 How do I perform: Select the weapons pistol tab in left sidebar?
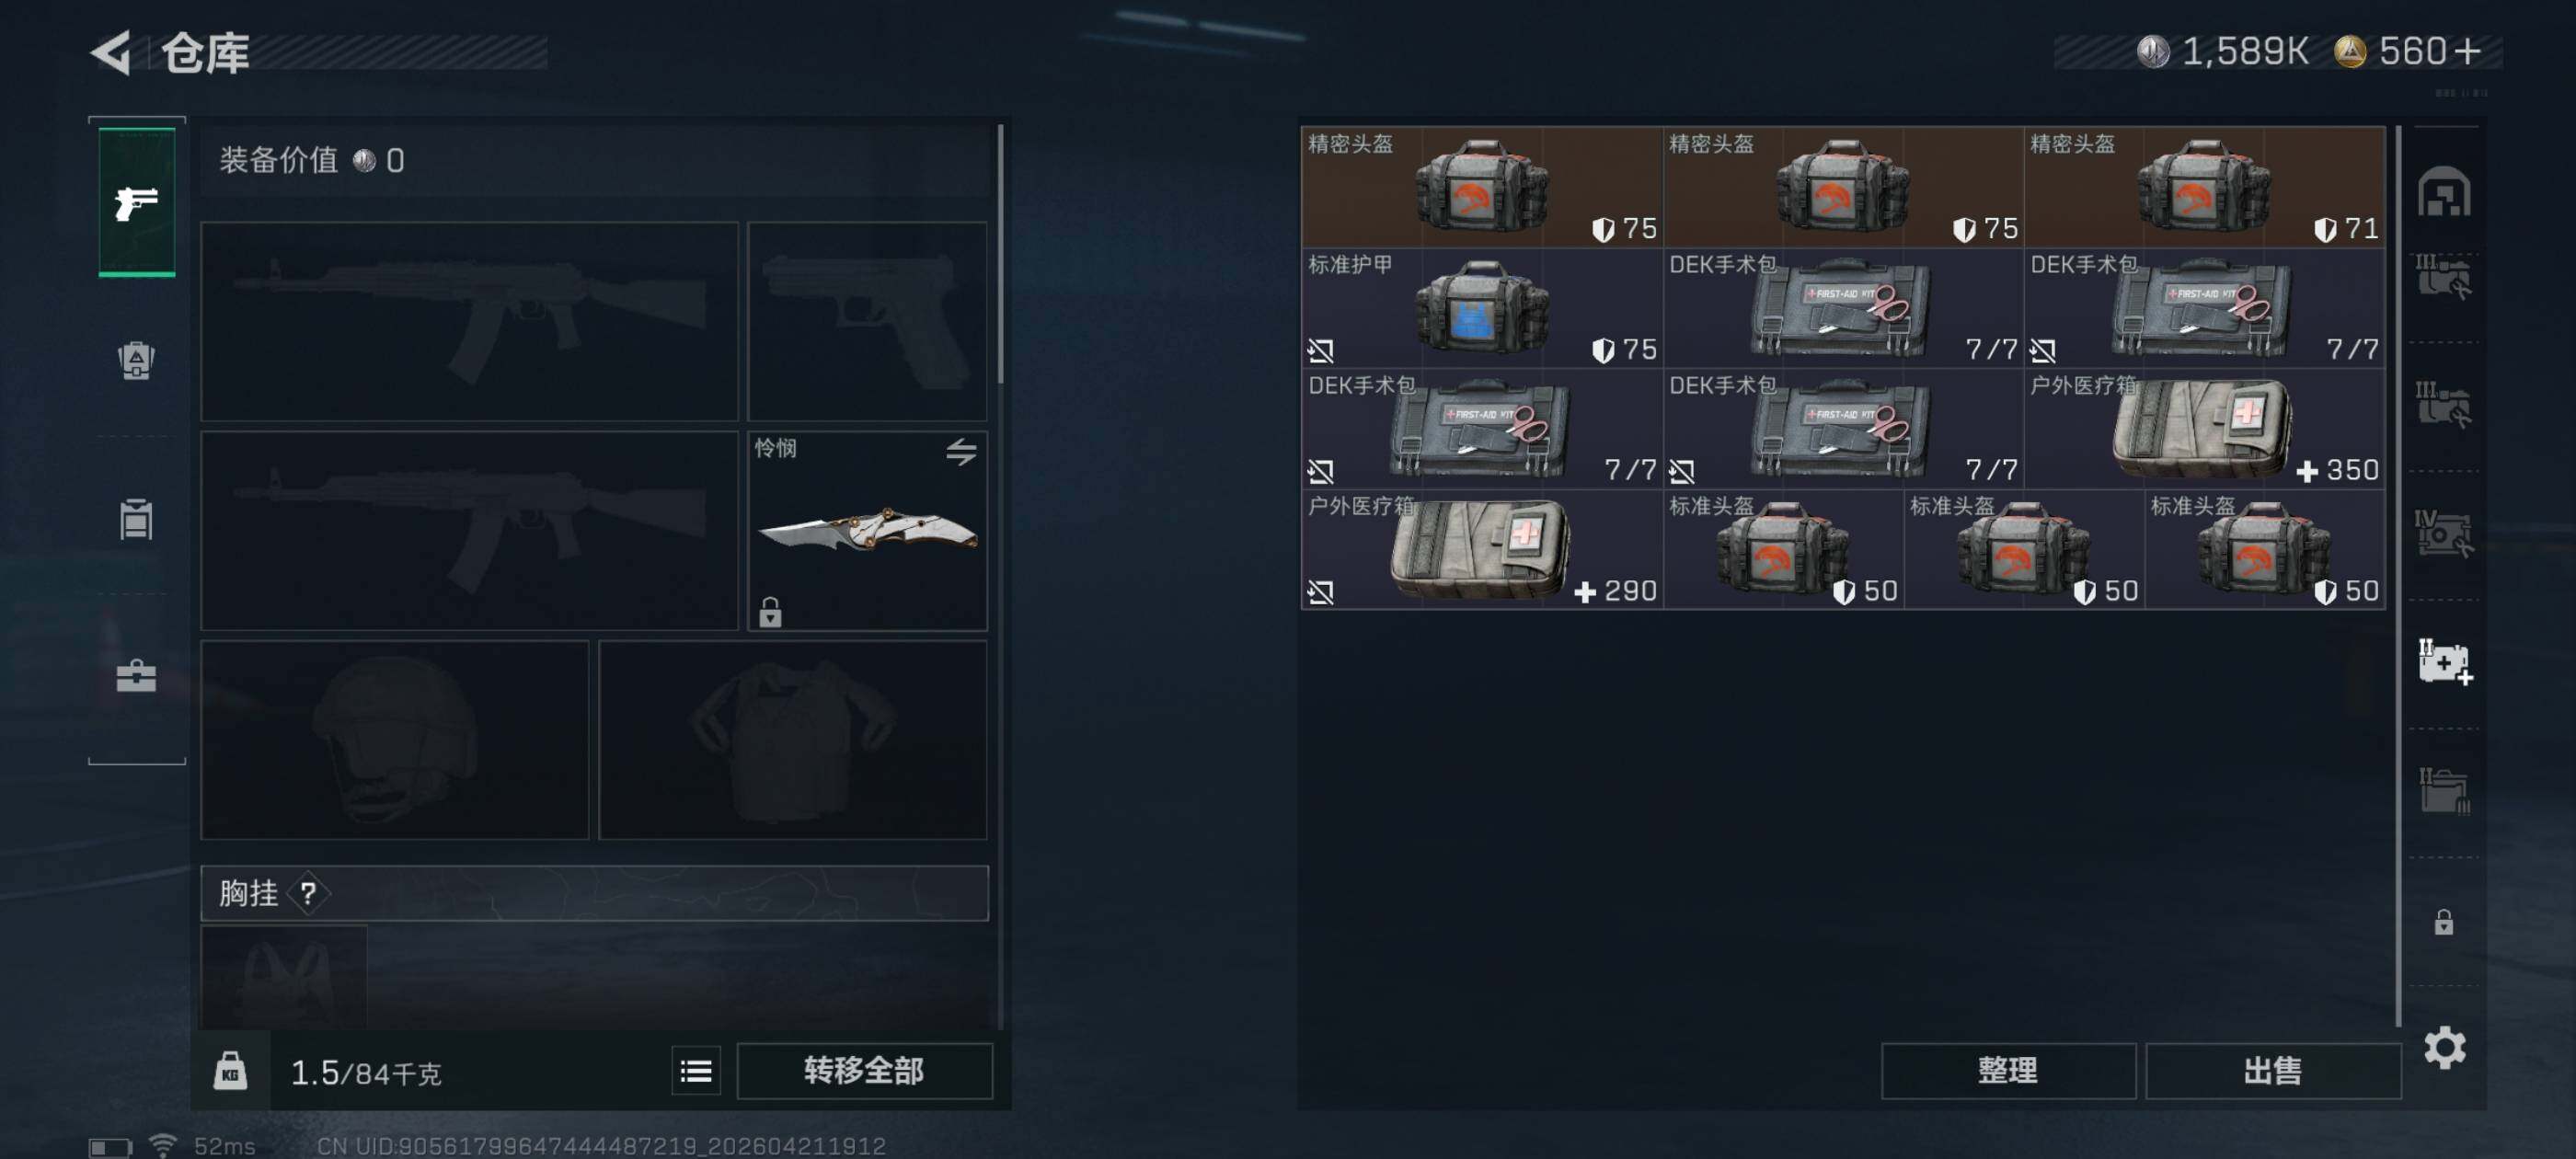pos(137,202)
